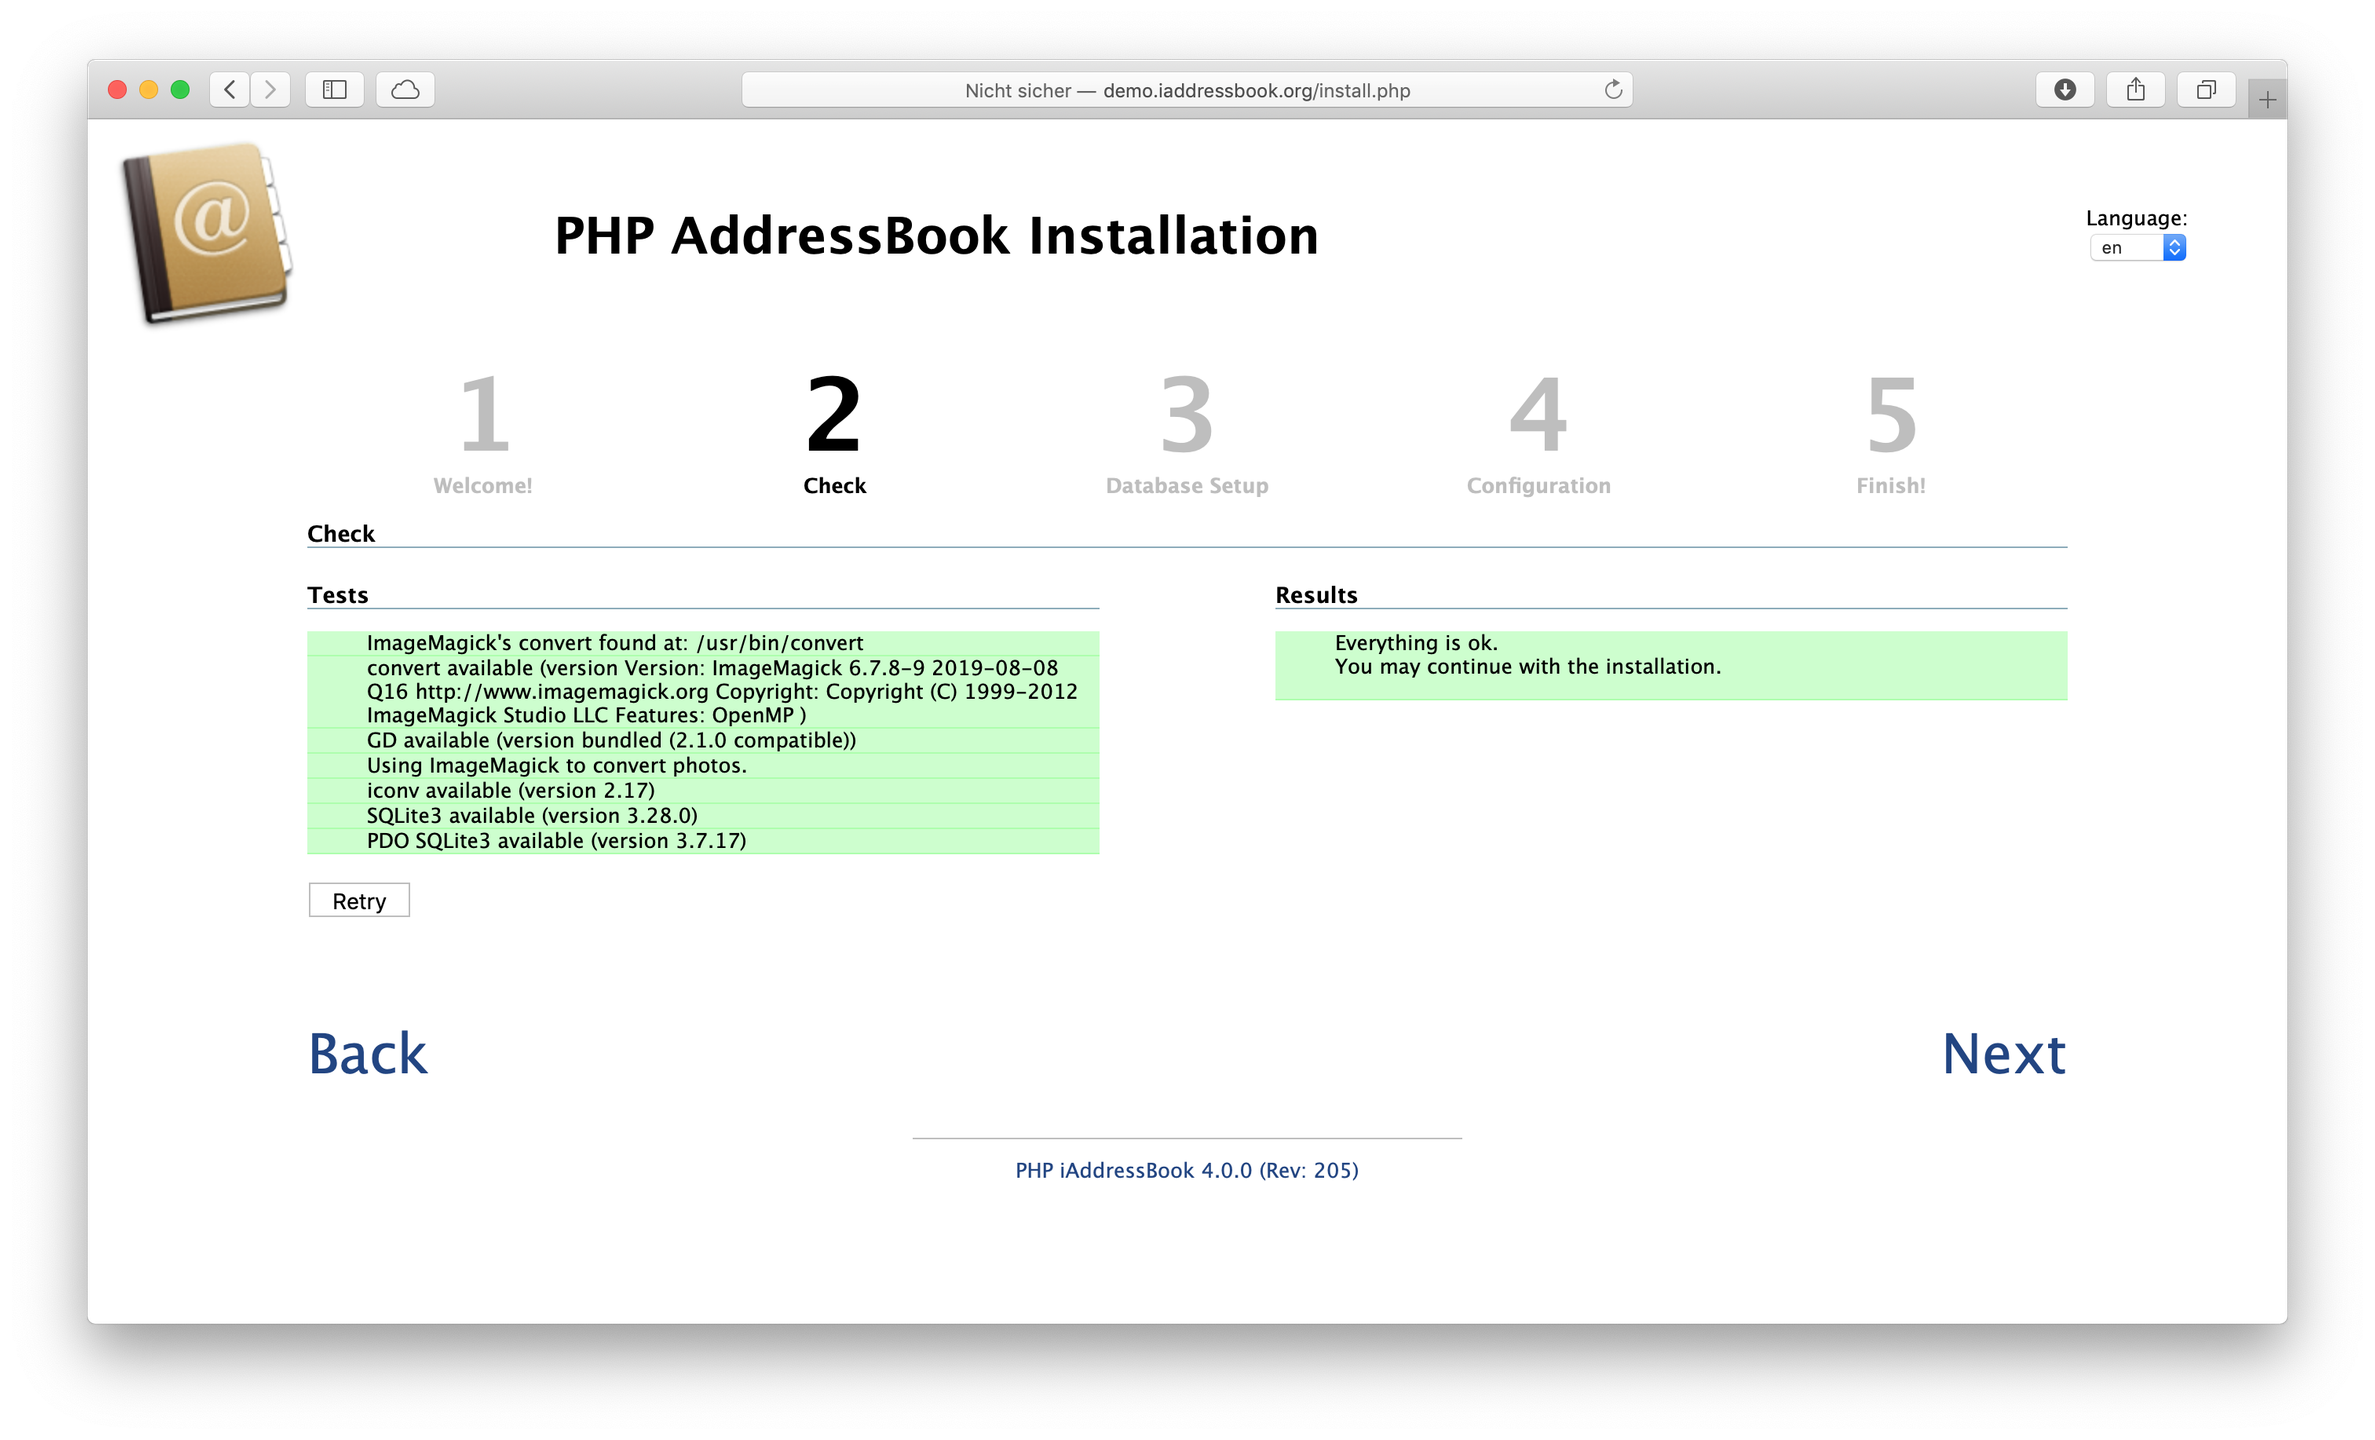Select iconv available version 2.17 row
Image resolution: width=2375 pixels, height=1440 pixels.
[x=703, y=790]
